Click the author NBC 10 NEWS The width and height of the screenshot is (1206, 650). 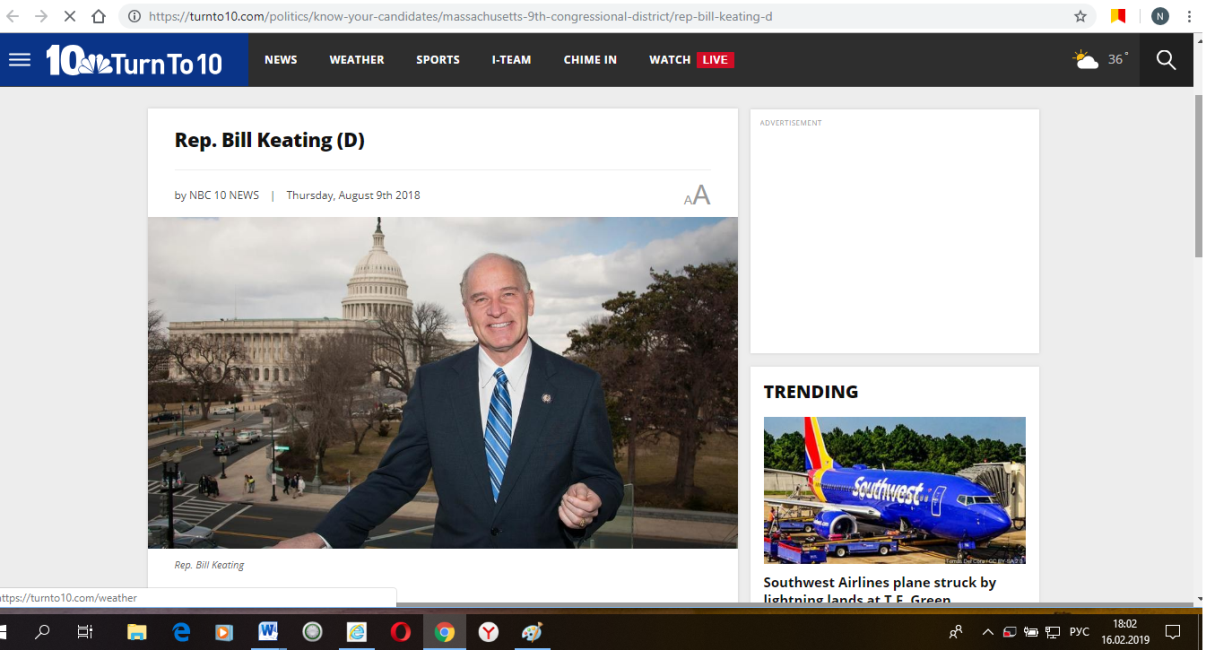(x=224, y=195)
